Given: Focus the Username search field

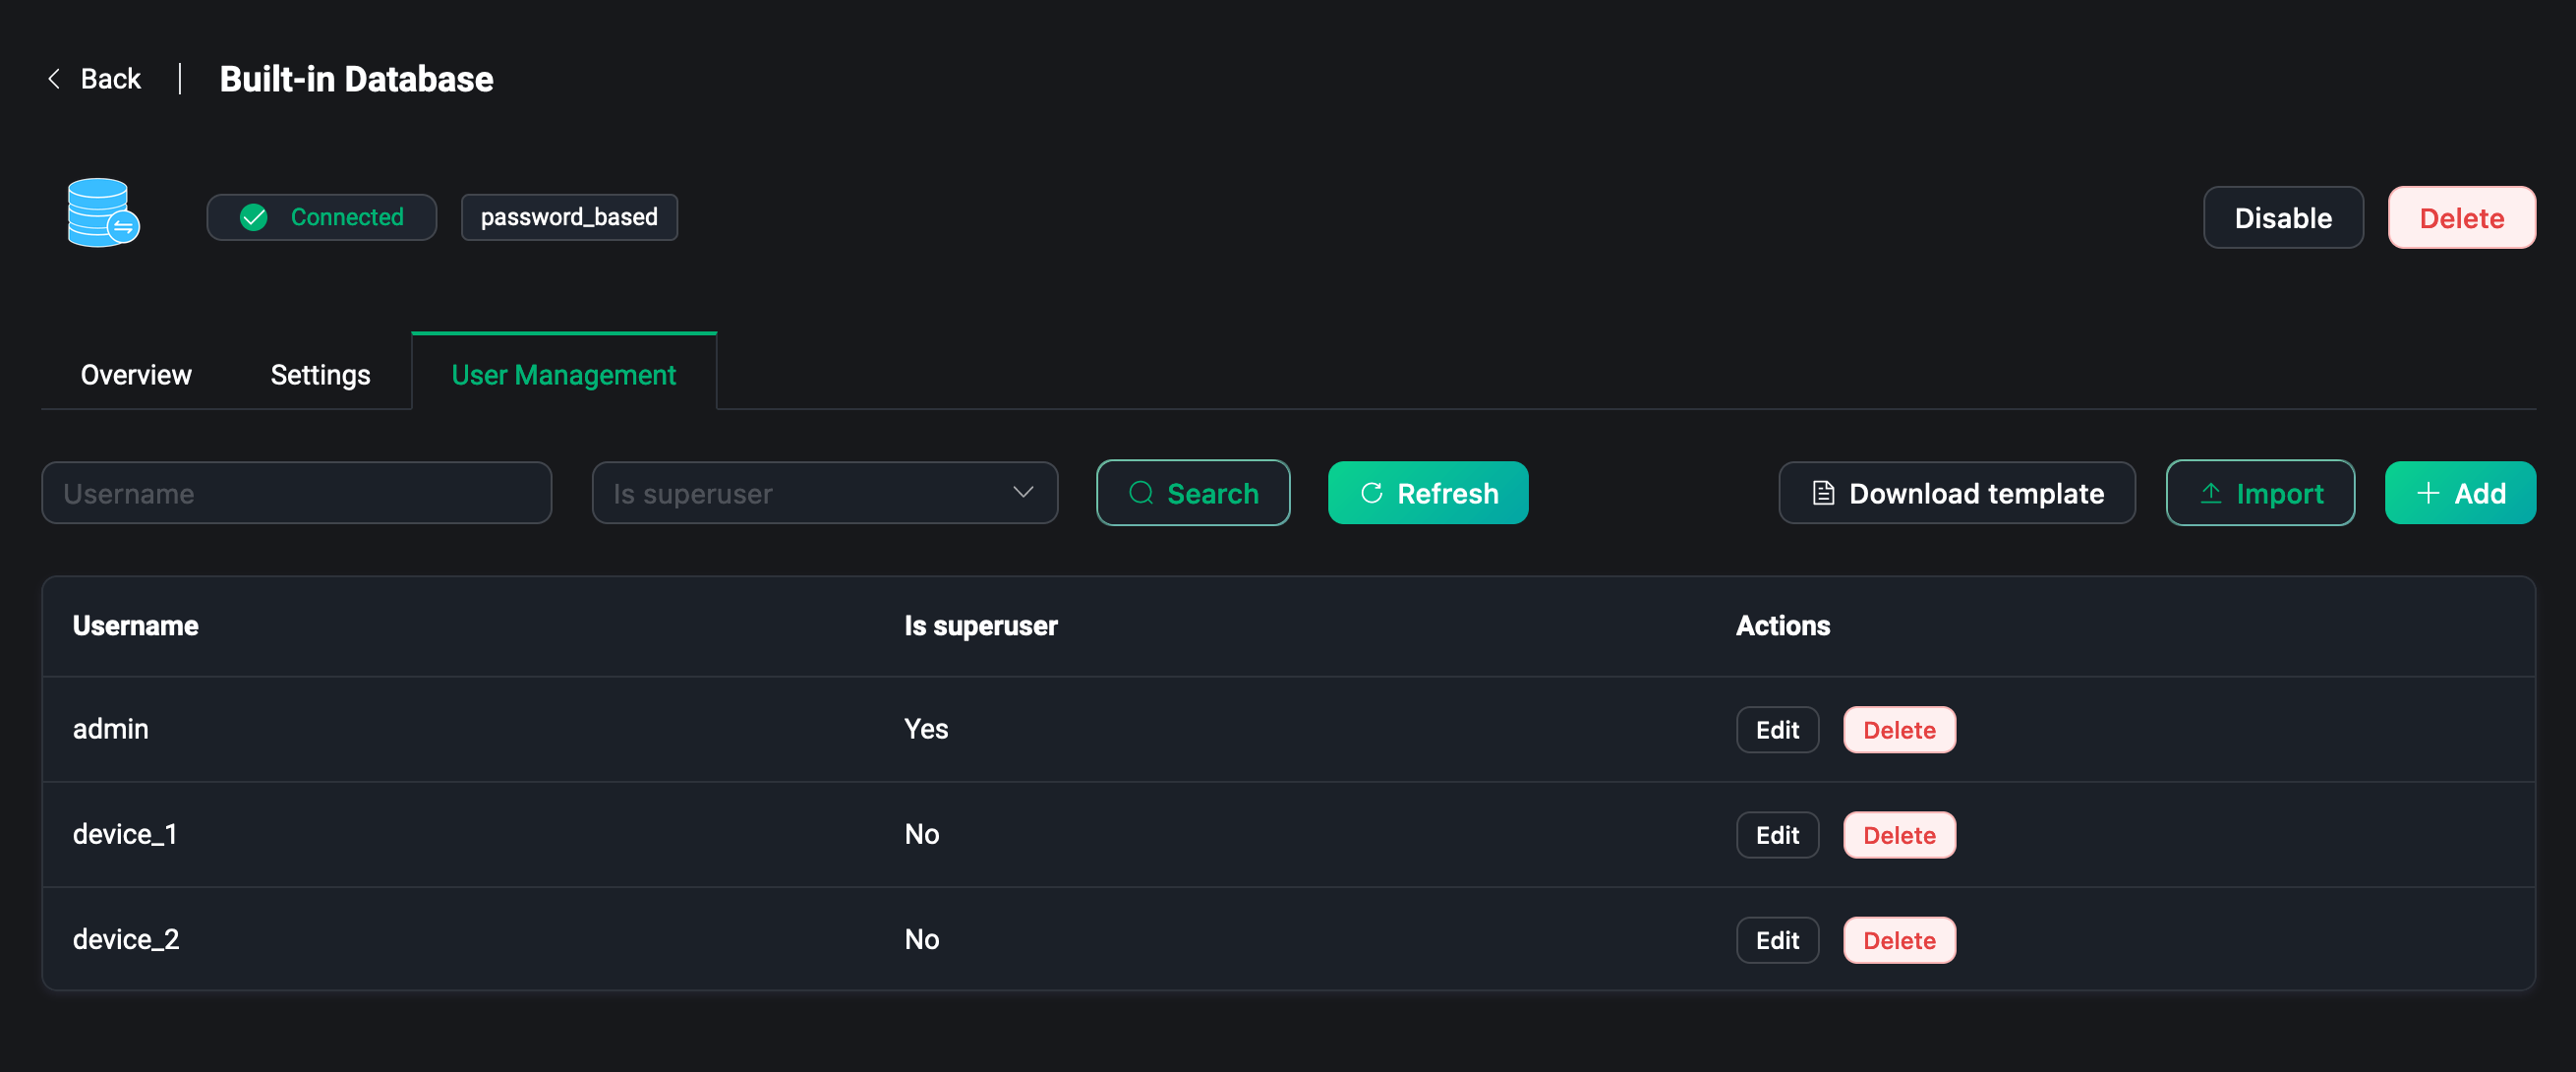Looking at the screenshot, I should click(296, 493).
